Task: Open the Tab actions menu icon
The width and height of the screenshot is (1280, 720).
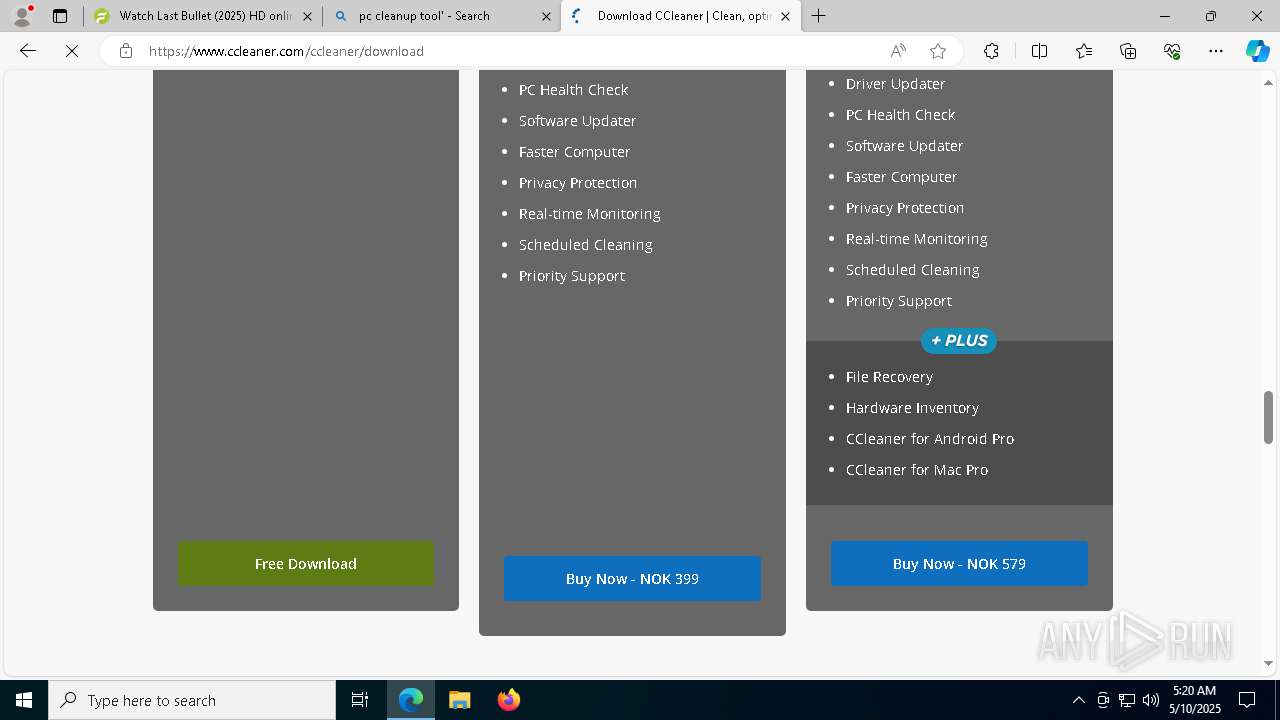Action: [60, 16]
